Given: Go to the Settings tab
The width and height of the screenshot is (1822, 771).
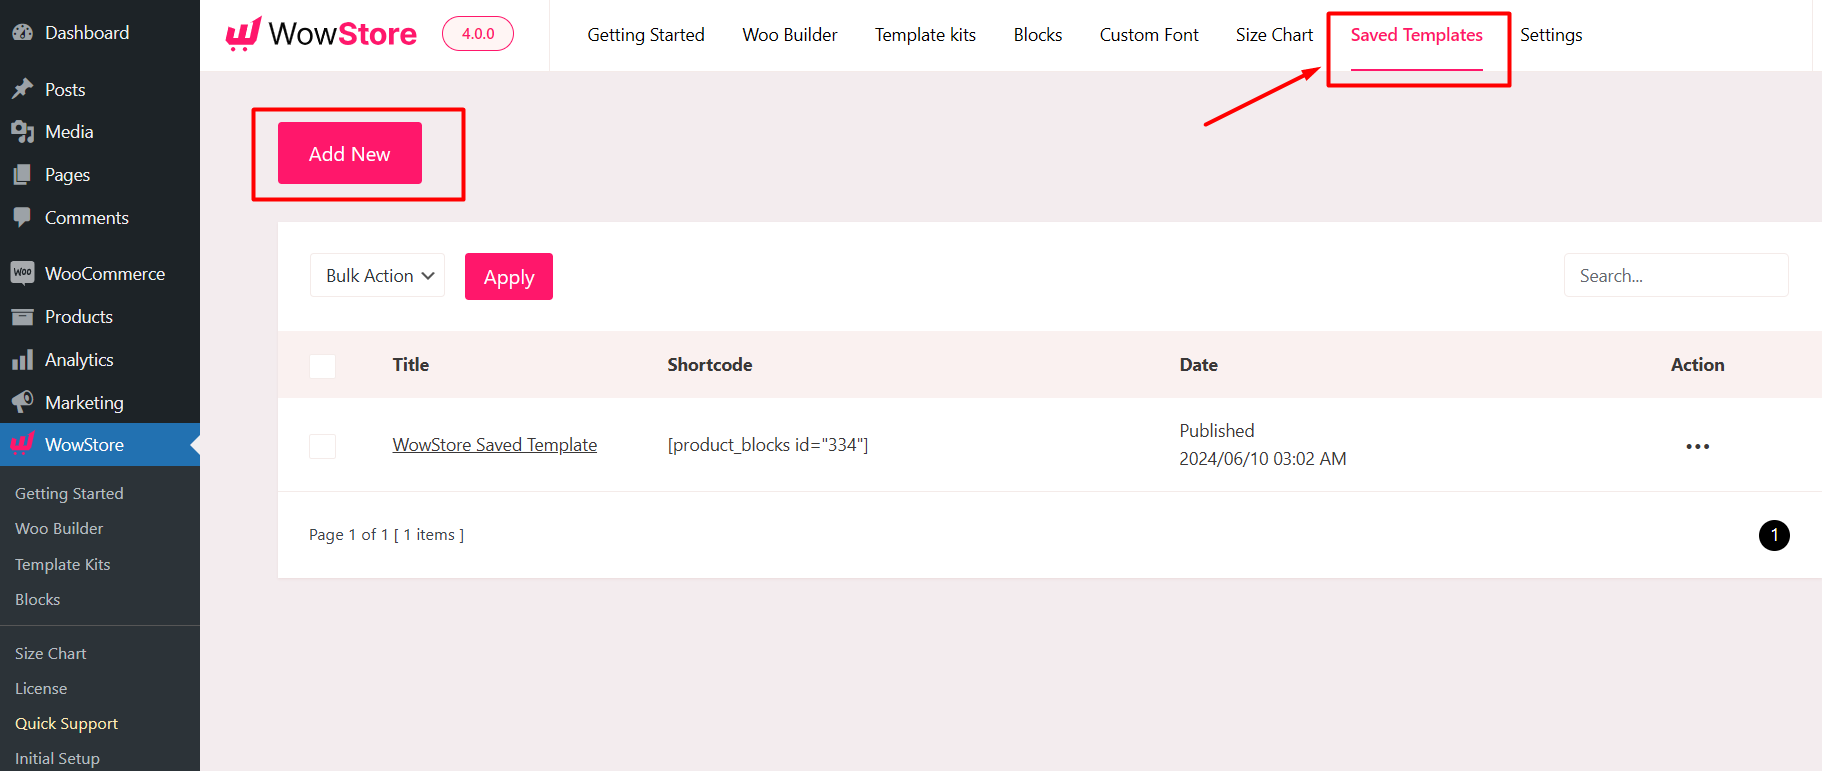Looking at the screenshot, I should click(x=1550, y=35).
